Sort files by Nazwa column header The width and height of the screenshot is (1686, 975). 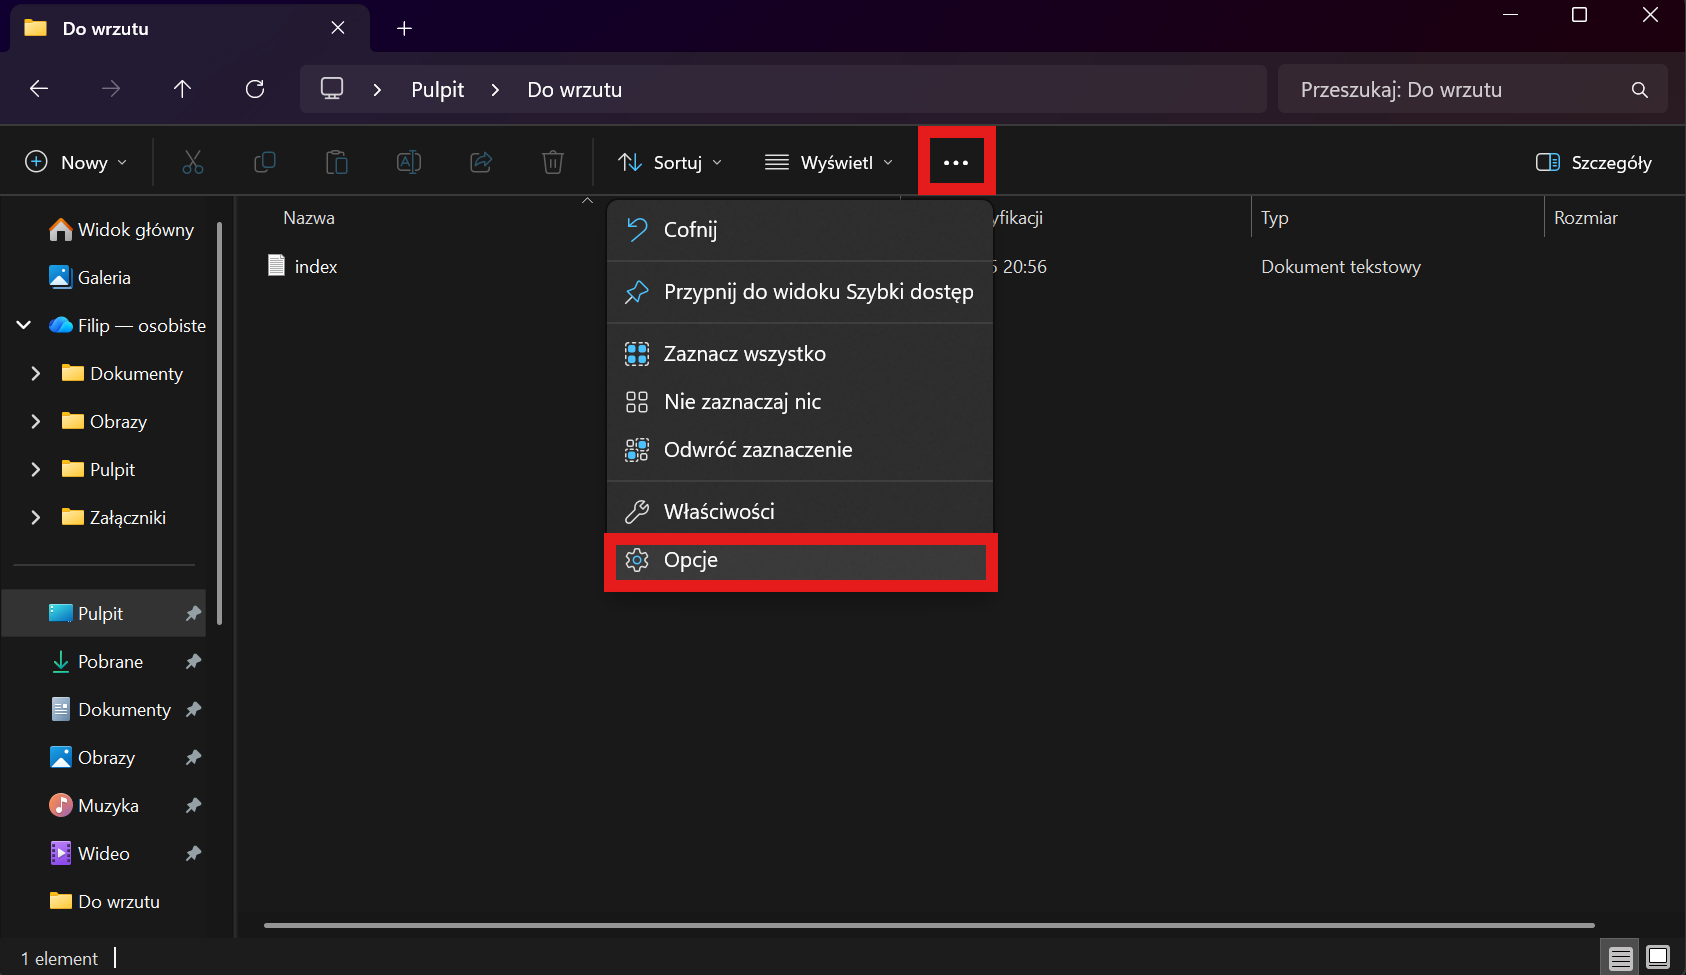pyautogui.click(x=309, y=218)
